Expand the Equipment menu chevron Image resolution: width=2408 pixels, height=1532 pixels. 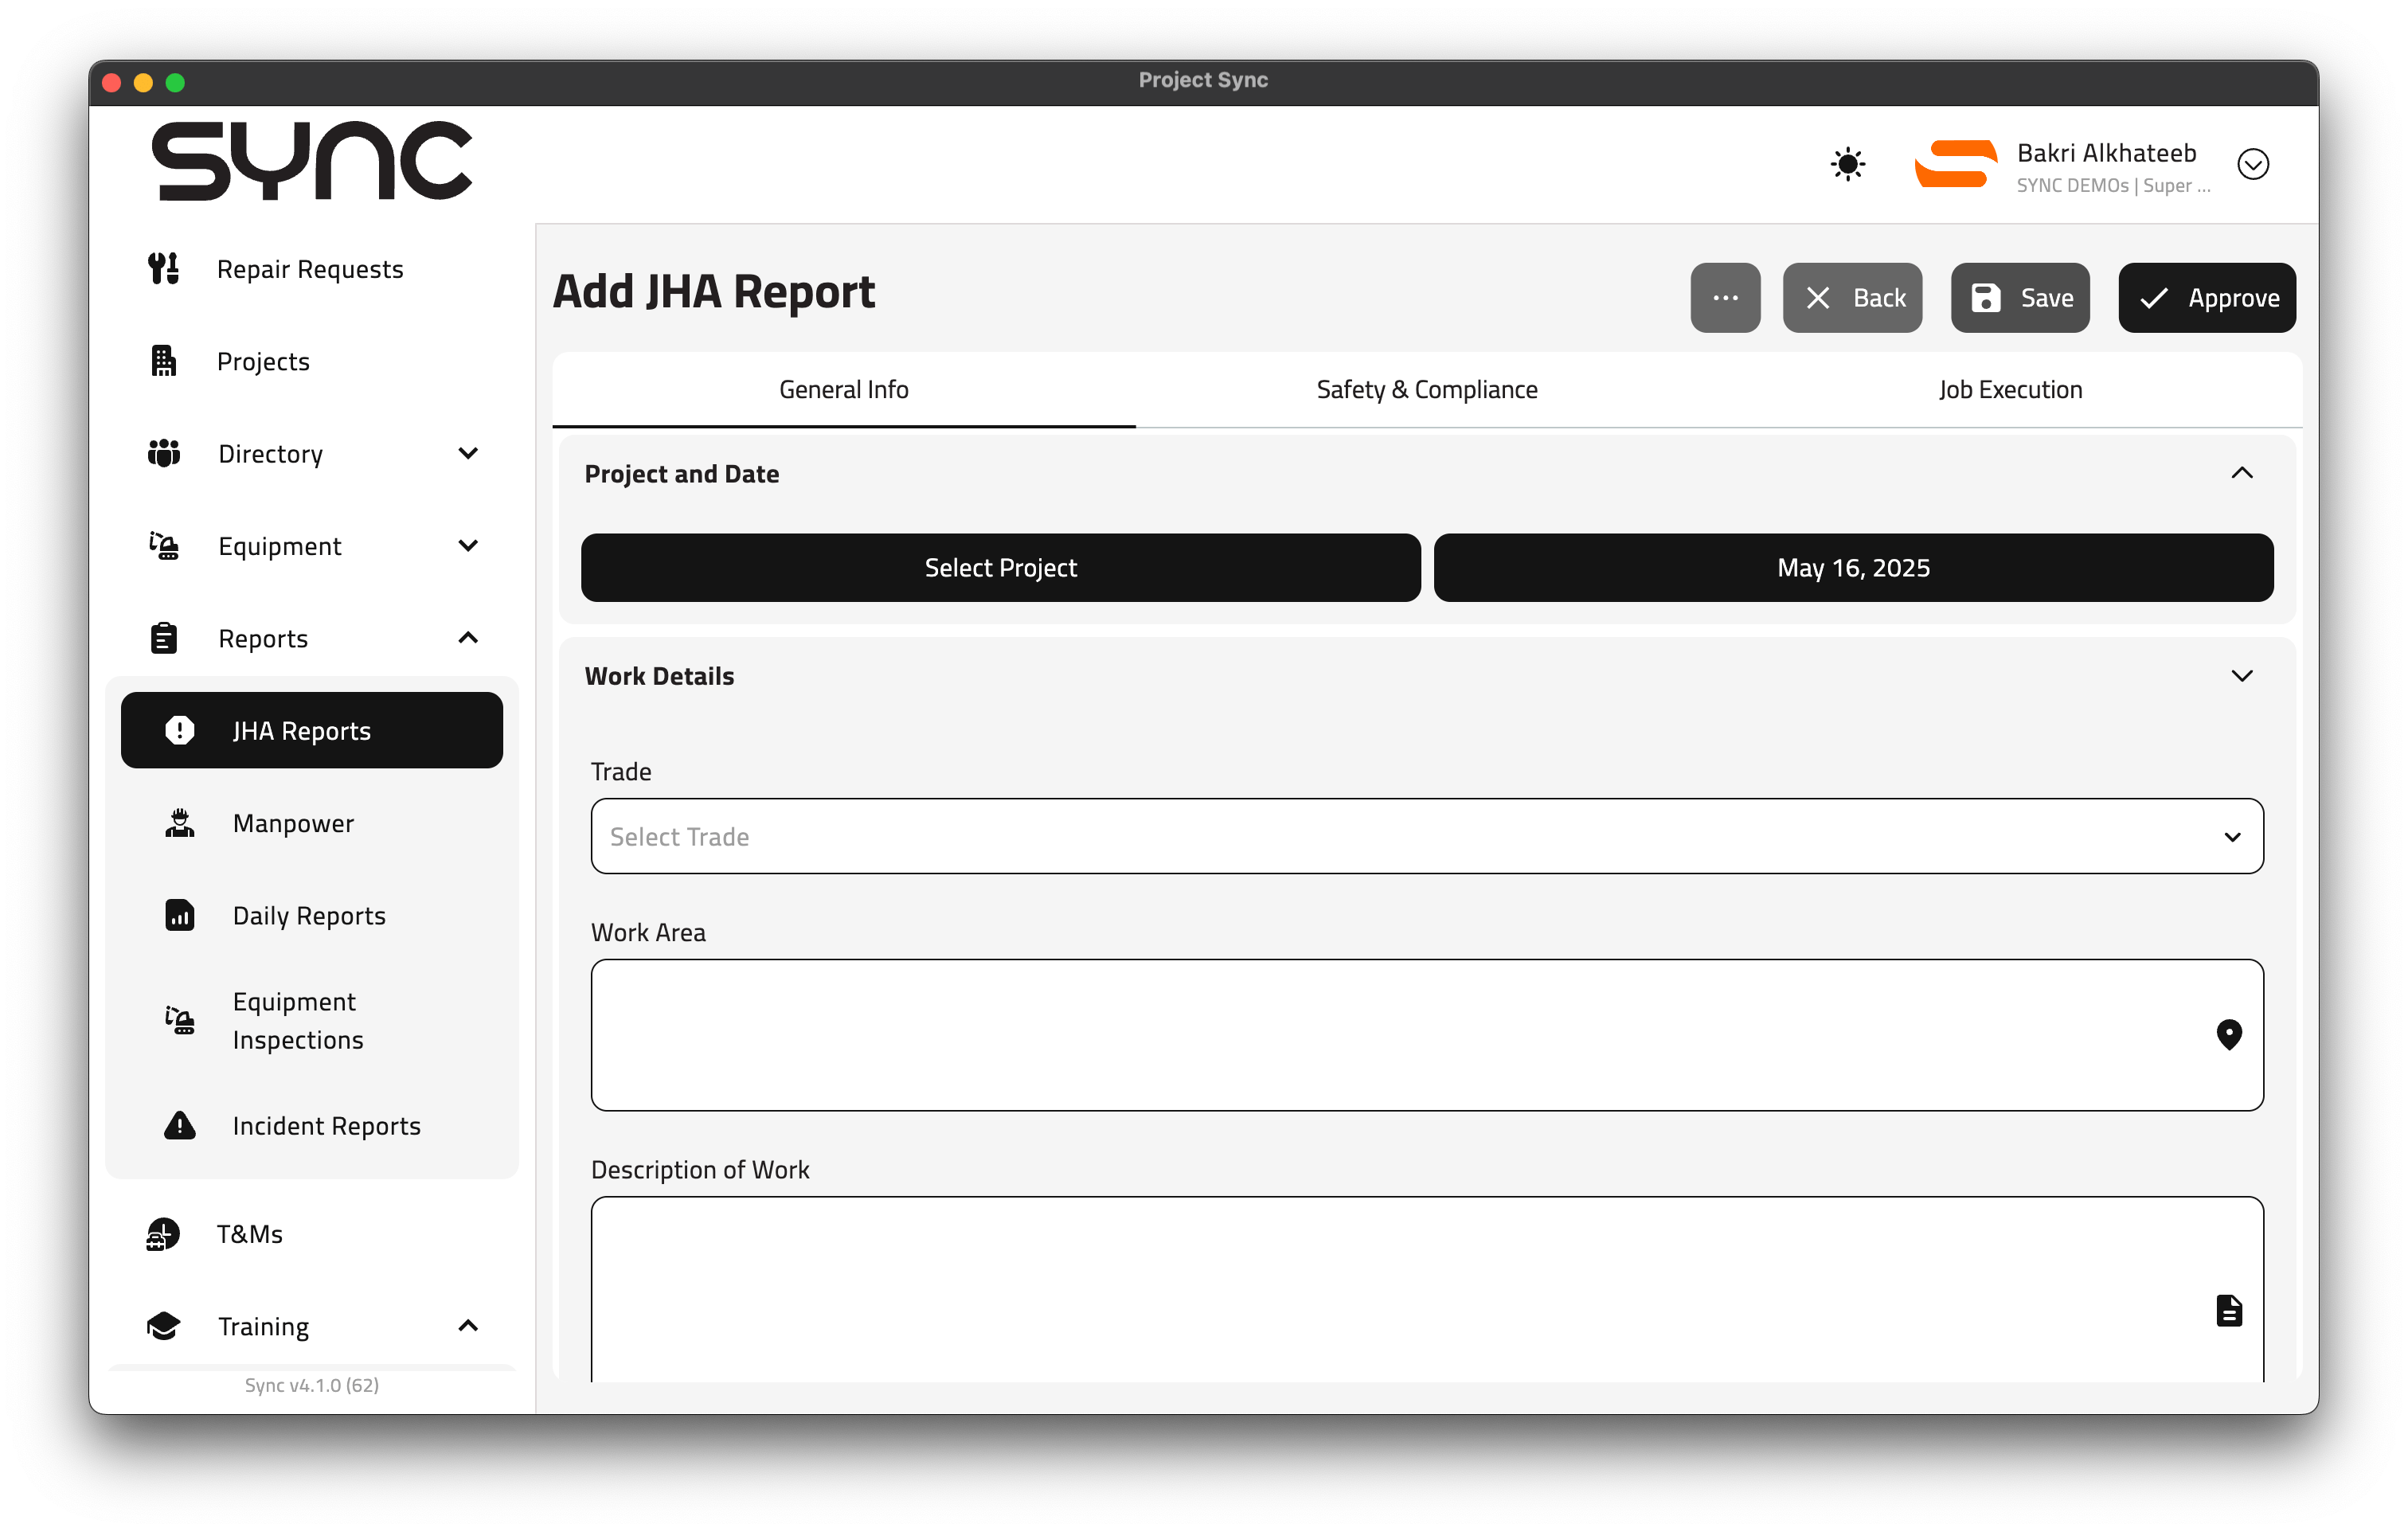tap(468, 546)
